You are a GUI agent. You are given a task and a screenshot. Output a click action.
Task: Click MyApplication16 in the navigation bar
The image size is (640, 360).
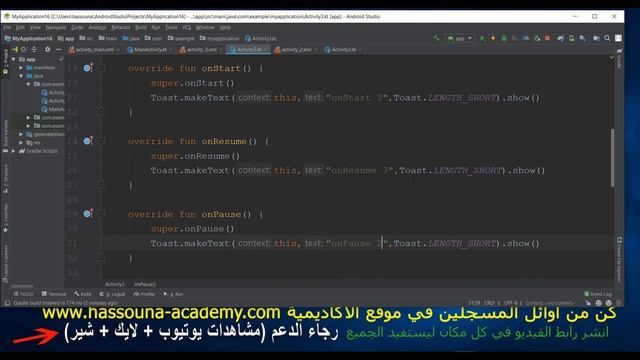click(x=29, y=38)
